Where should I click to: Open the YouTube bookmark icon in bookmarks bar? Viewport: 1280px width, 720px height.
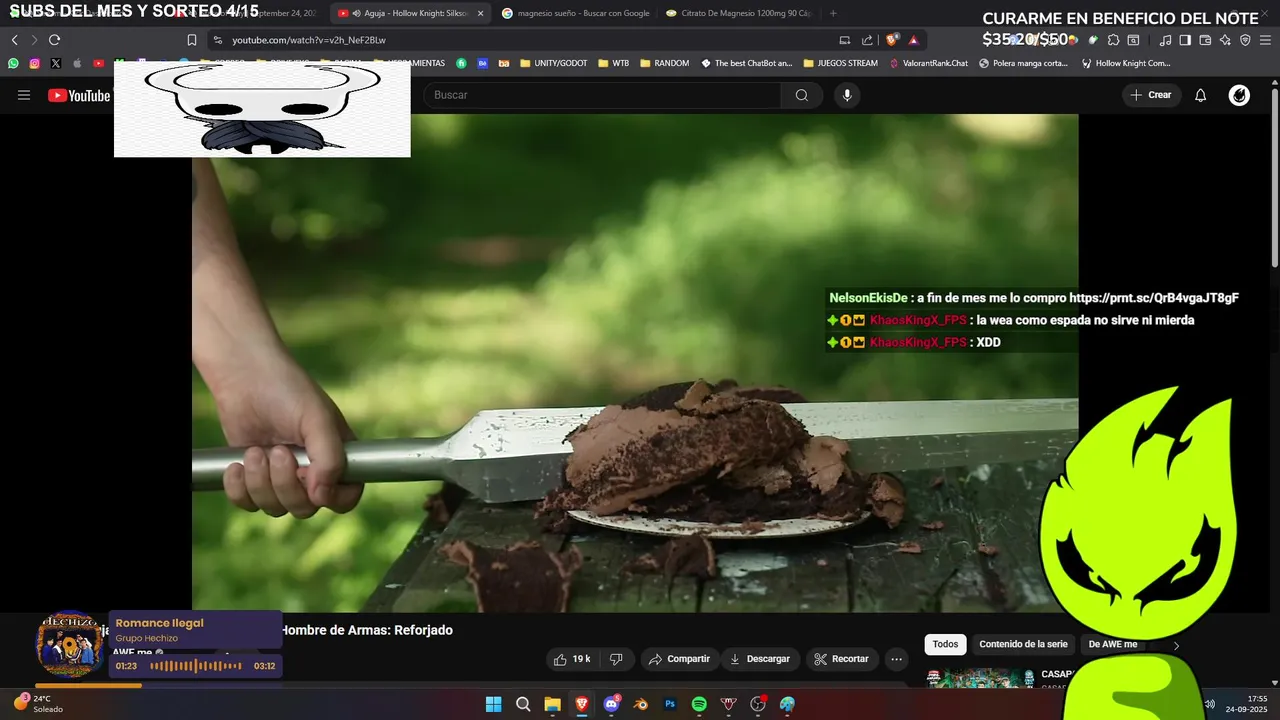[x=98, y=63]
